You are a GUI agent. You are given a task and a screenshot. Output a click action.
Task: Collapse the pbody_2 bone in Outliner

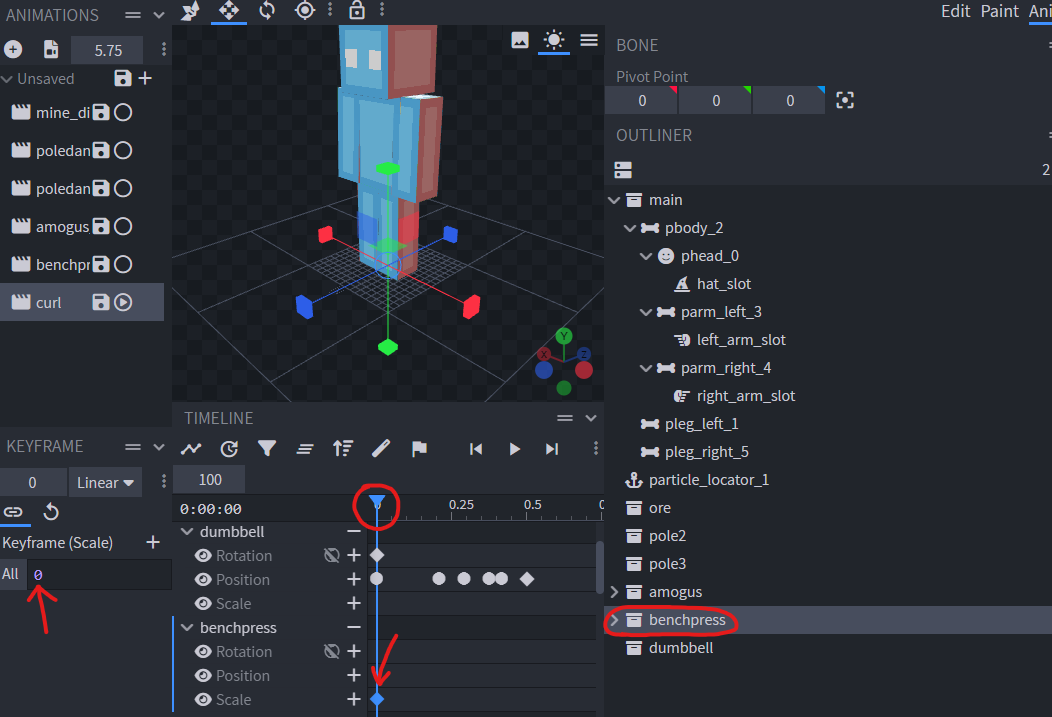pyautogui.click(x=630, y=228)
